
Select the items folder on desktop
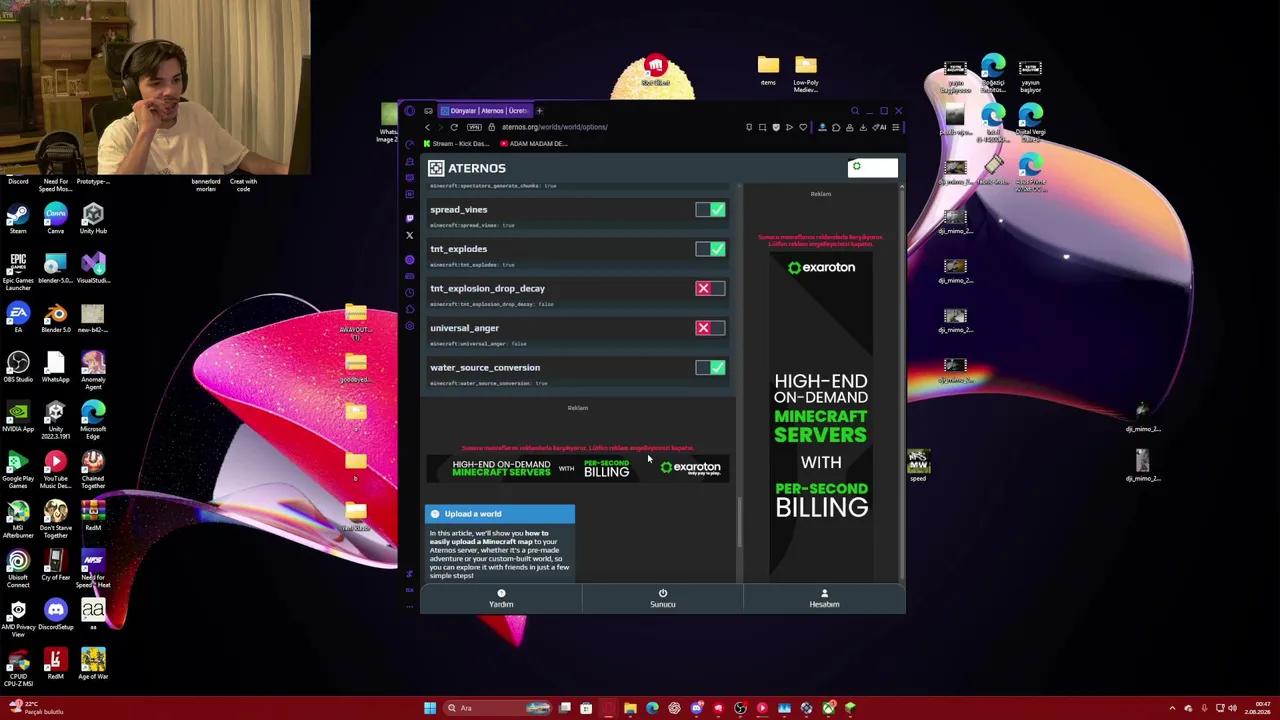(768, 71)
